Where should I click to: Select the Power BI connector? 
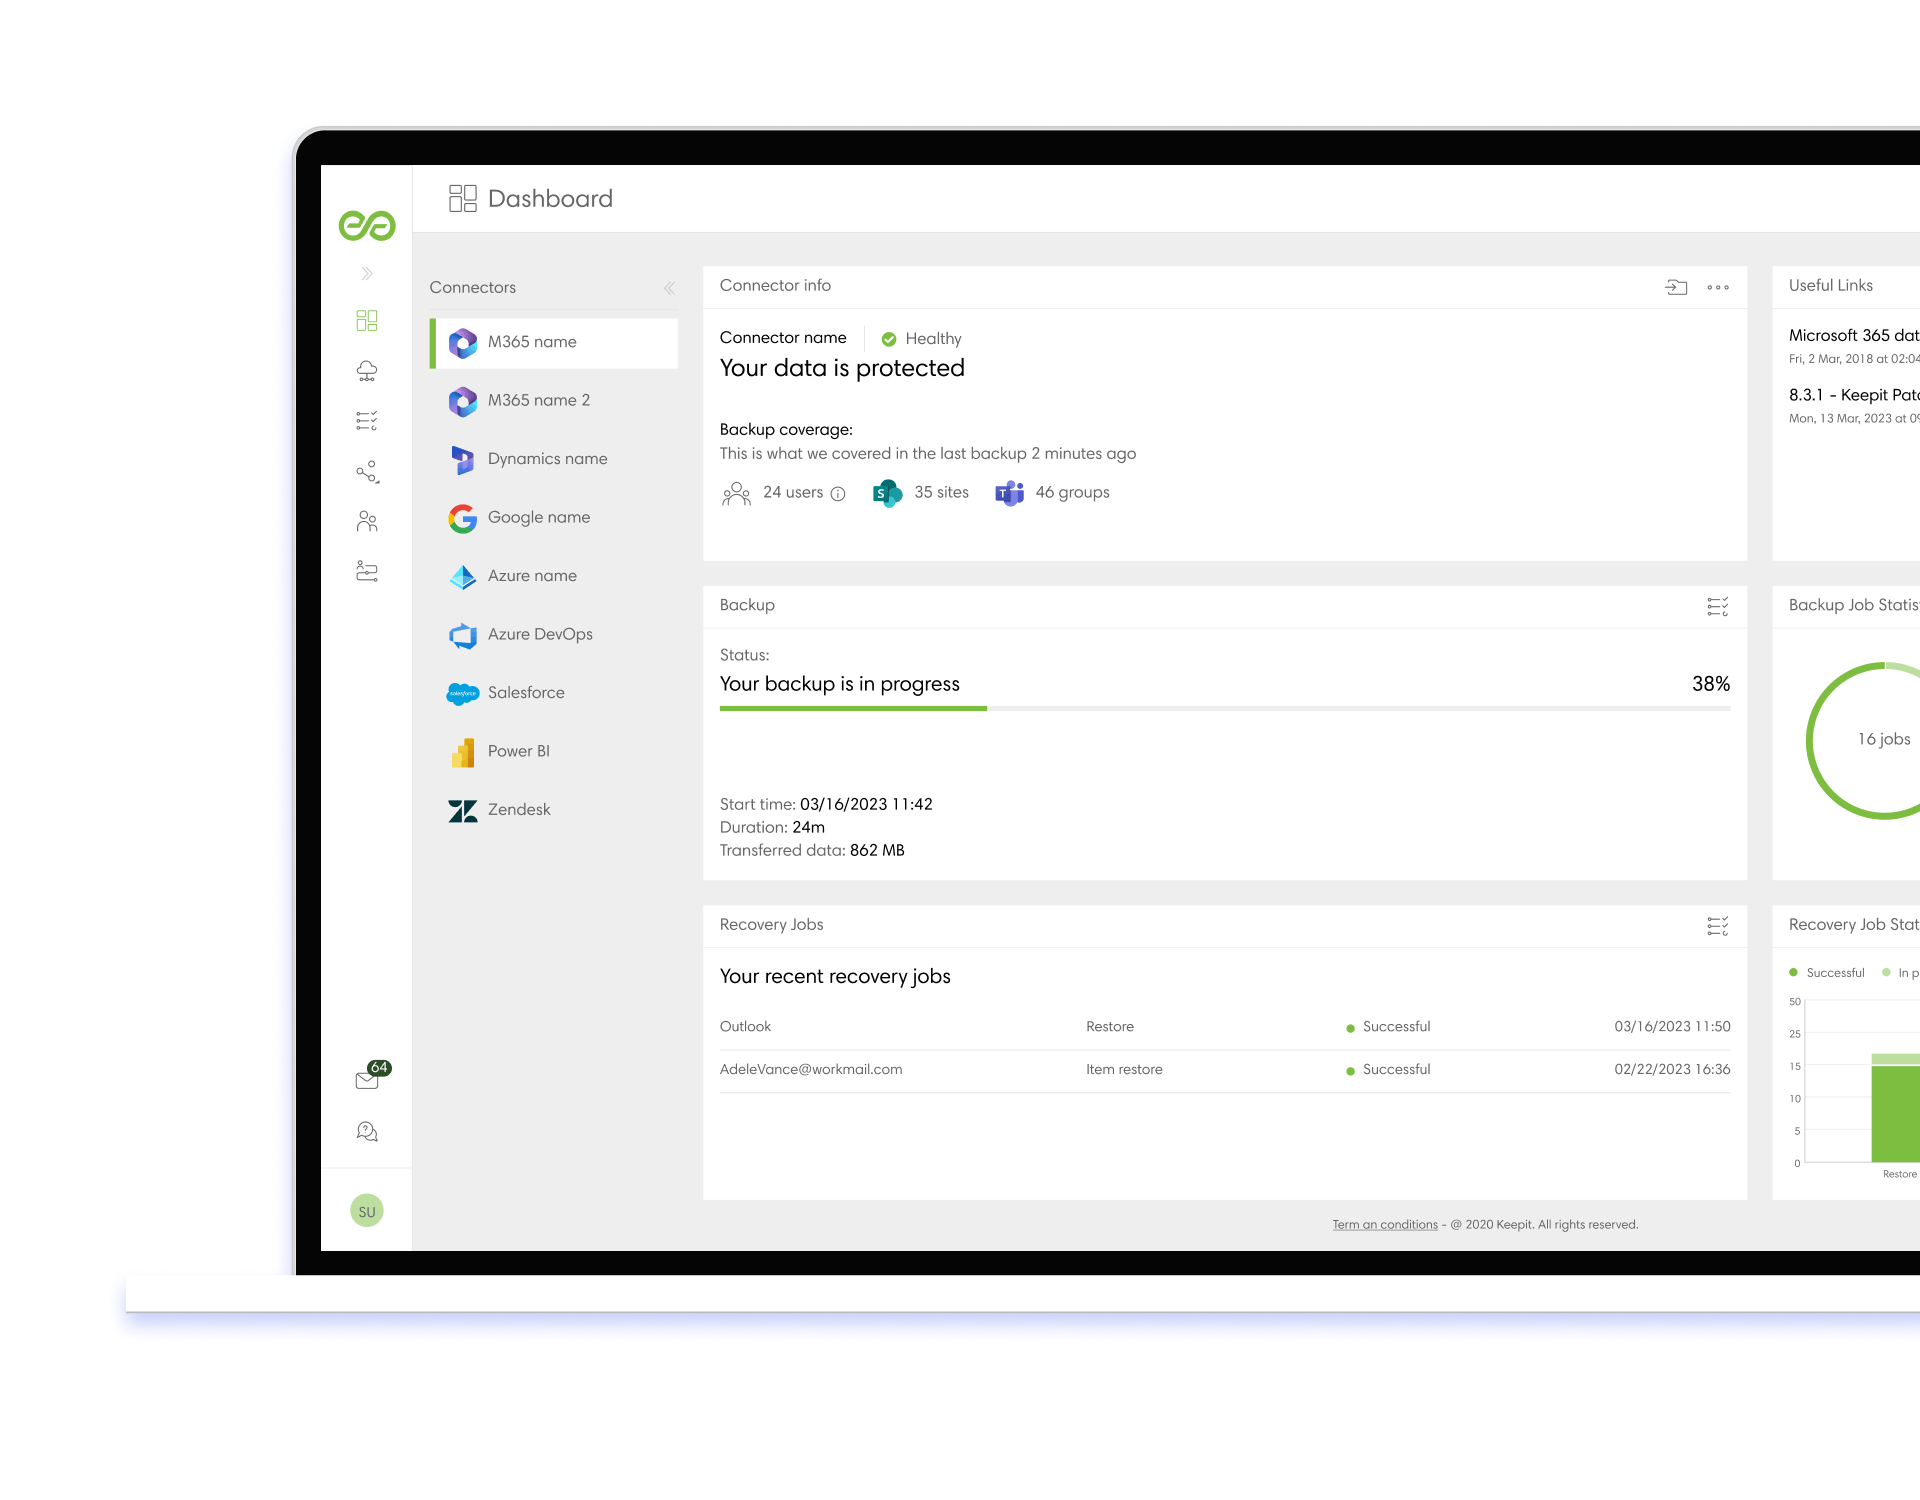[x=554, y=751]
